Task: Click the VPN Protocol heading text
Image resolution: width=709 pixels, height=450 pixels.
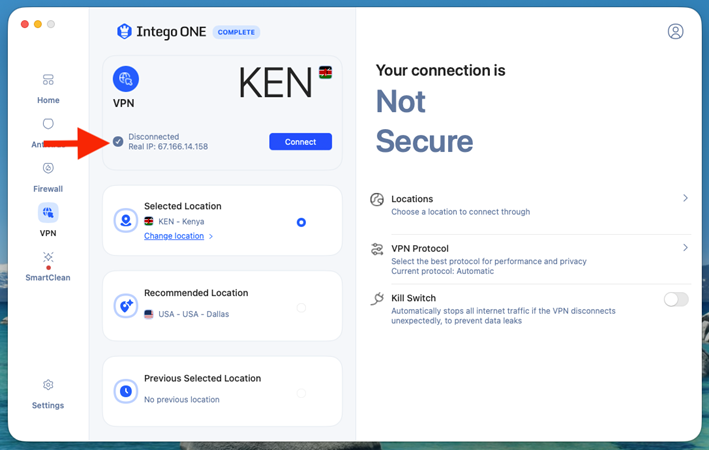Action: 420,248
